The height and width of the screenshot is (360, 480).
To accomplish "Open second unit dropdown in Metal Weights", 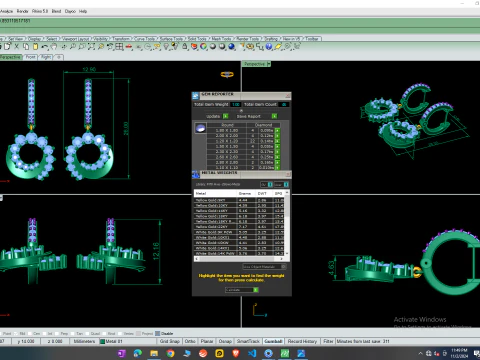I will pyautogui.click(x=286, y=184).
